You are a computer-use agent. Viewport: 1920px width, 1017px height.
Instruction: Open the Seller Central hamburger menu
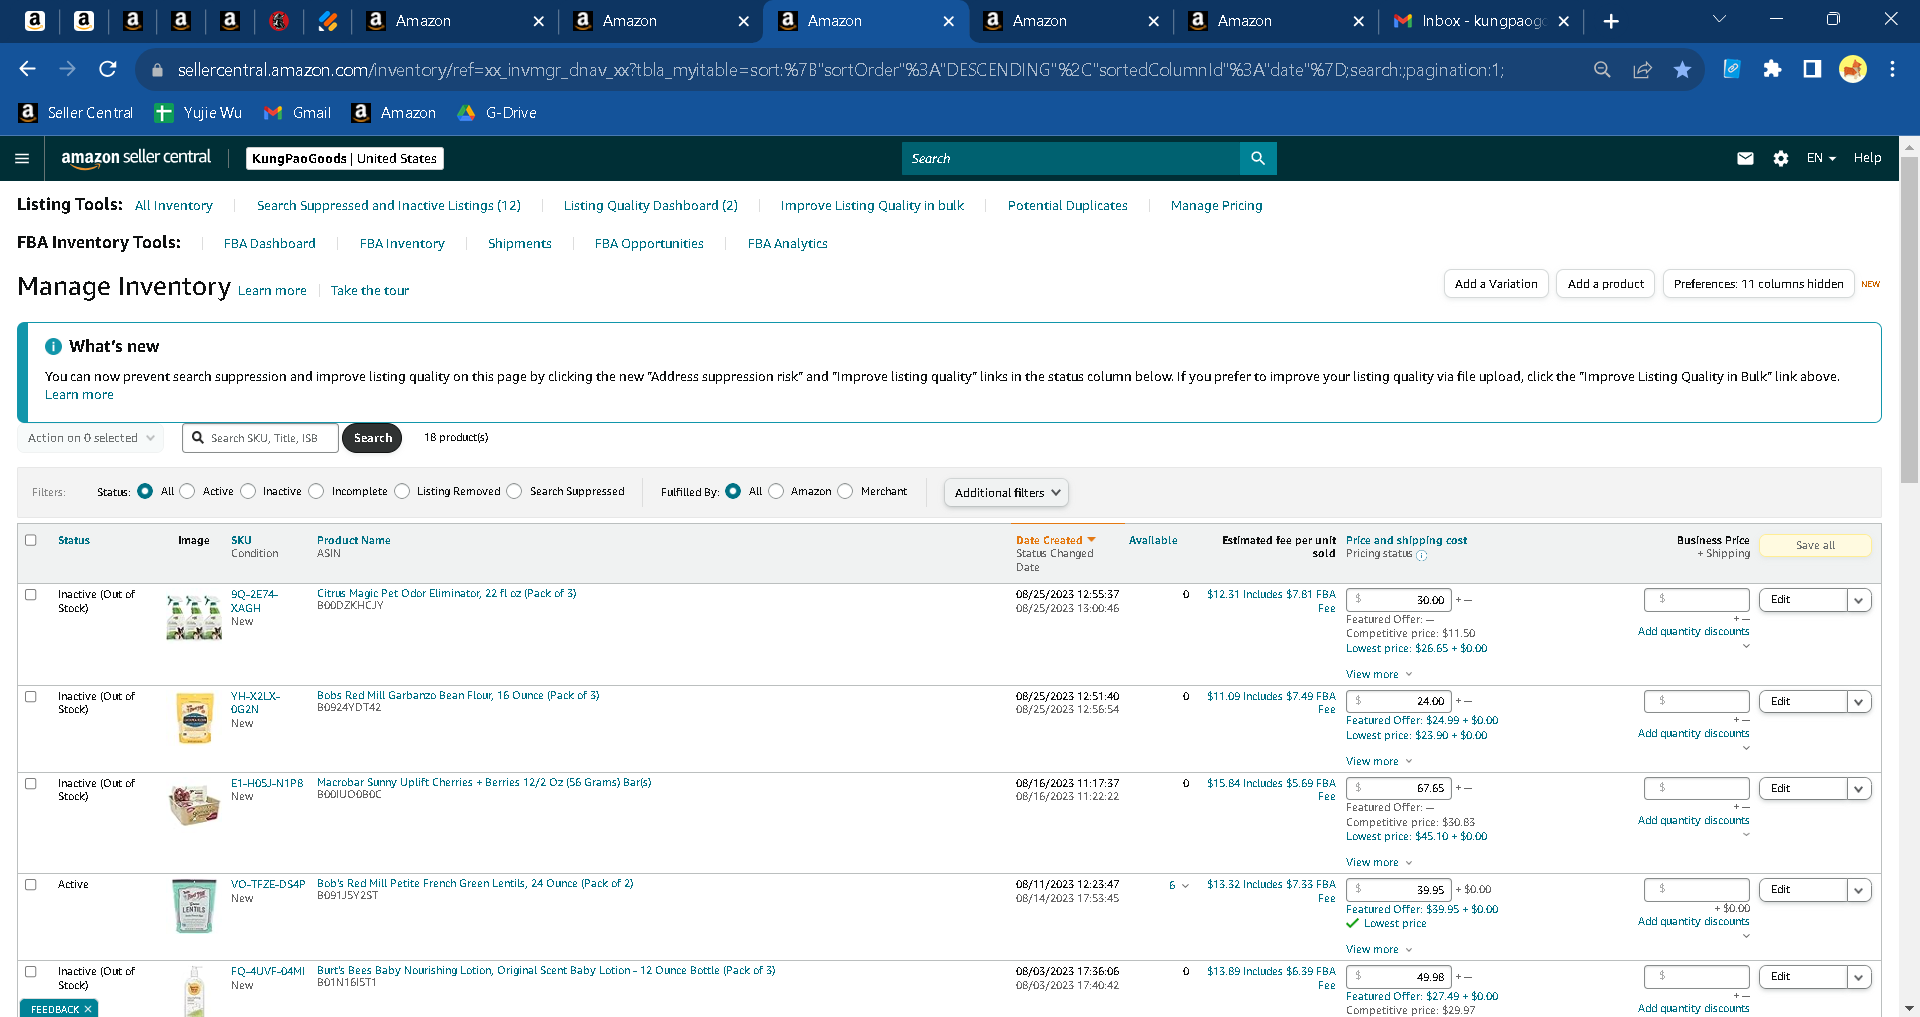(x=22, y=158)
